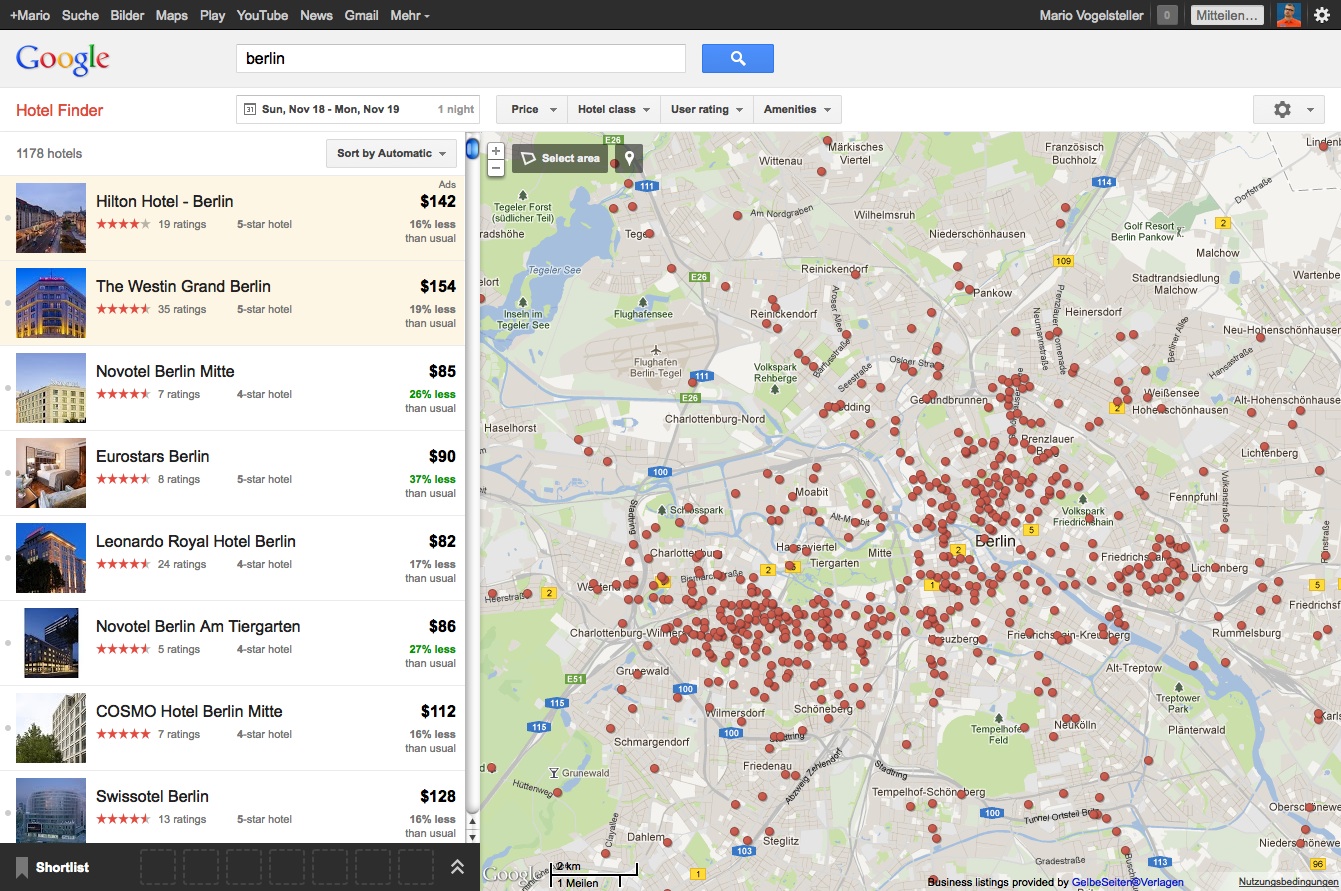Open the Price filter dropdown
Screen dimensions: 1341x891
point(532,109)
